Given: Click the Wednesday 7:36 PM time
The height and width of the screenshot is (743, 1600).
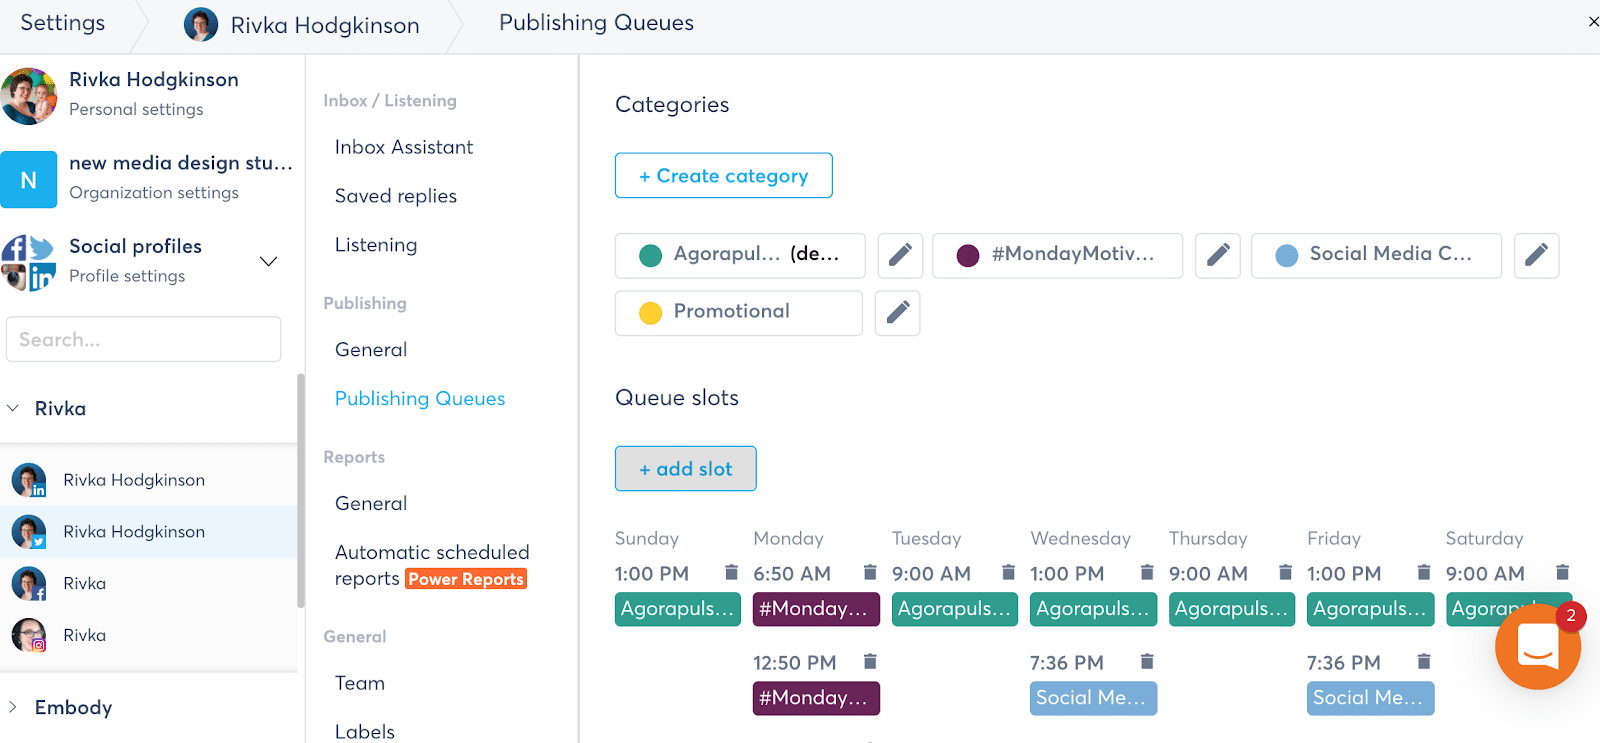Looking at the screenshot, I should (1067, 663).
